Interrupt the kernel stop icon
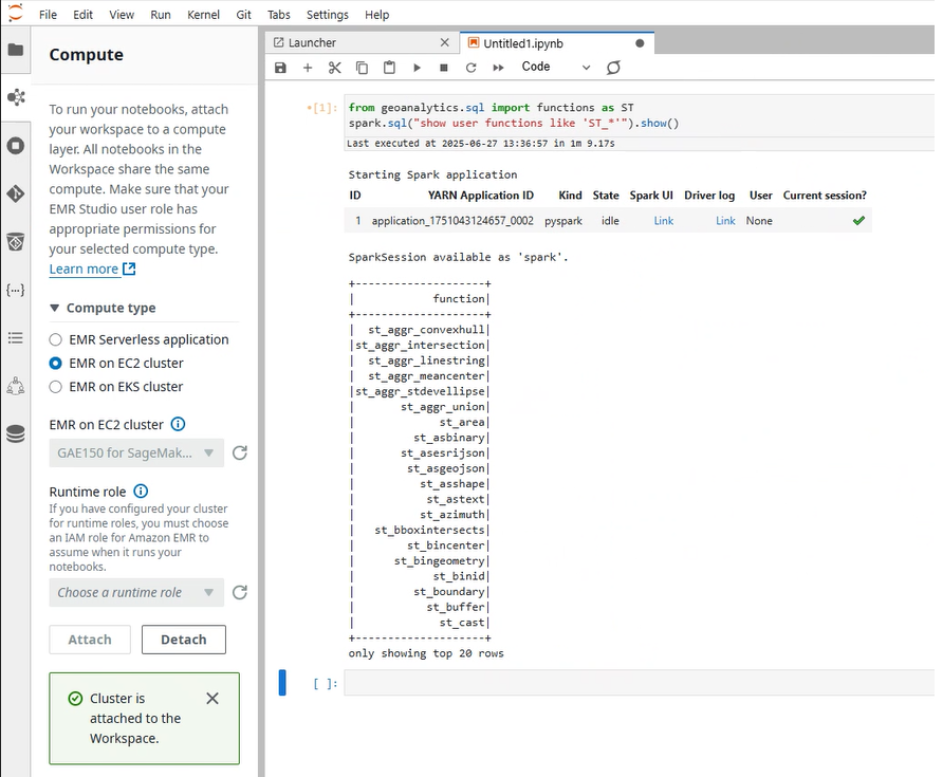936x777 pixels. (444, 67)
